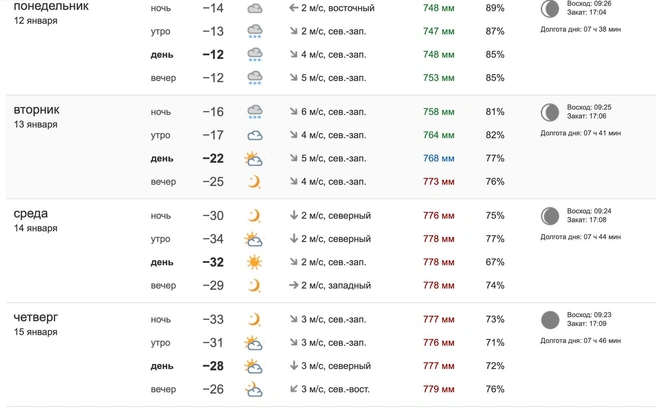Click the full moon phase icon for Thursday

(x=550, y=320)
